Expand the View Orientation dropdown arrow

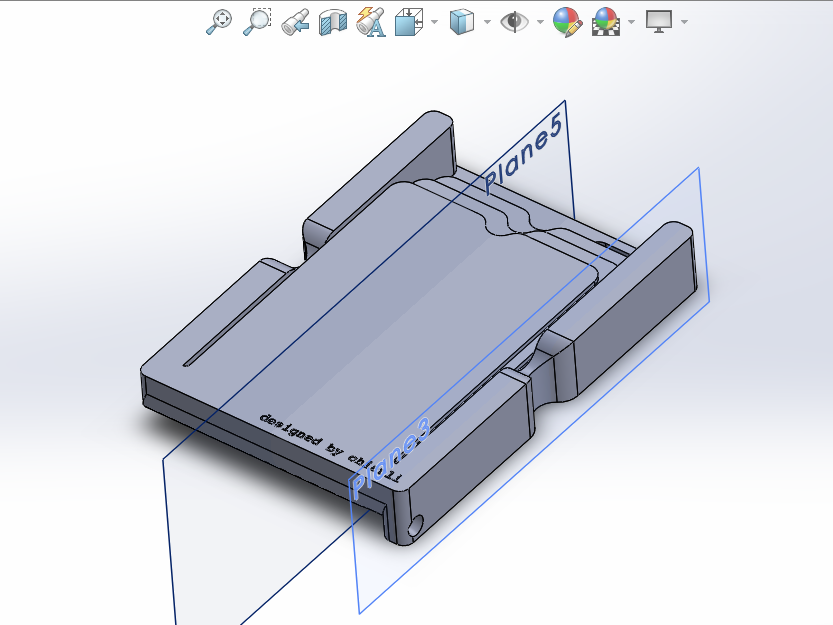tap(434, 22)
